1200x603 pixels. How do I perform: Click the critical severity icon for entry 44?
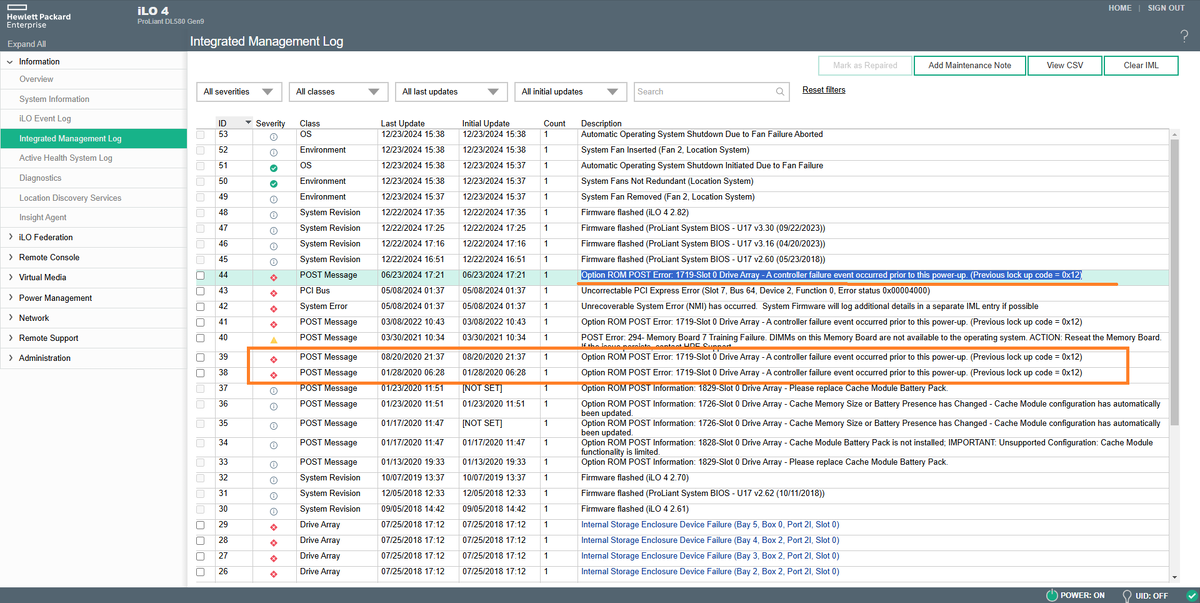[x=273, y=275]
